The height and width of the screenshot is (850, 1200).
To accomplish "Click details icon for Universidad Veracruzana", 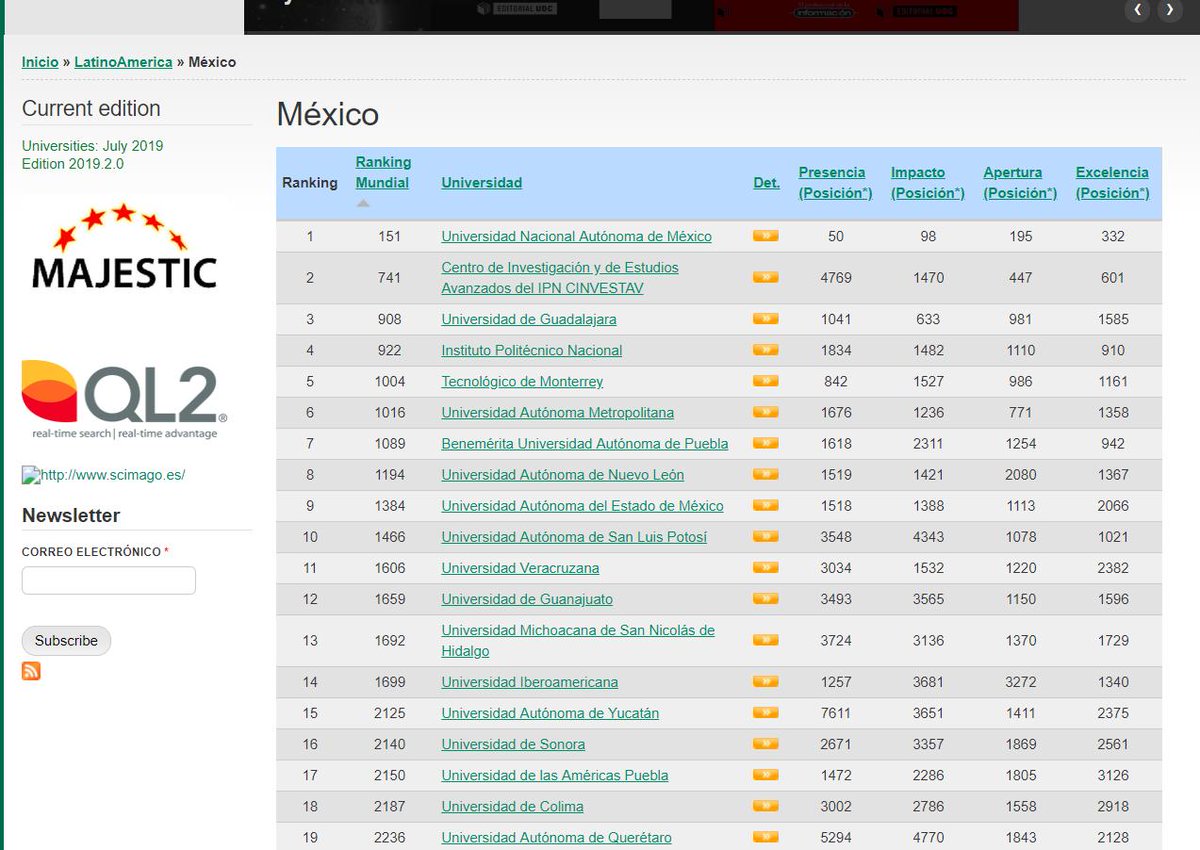I will 766,567.
